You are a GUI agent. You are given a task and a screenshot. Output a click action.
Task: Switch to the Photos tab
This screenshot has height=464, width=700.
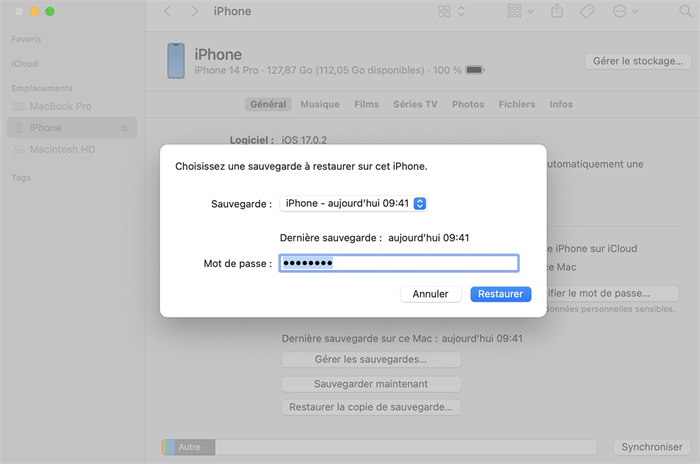click(467, 104)
